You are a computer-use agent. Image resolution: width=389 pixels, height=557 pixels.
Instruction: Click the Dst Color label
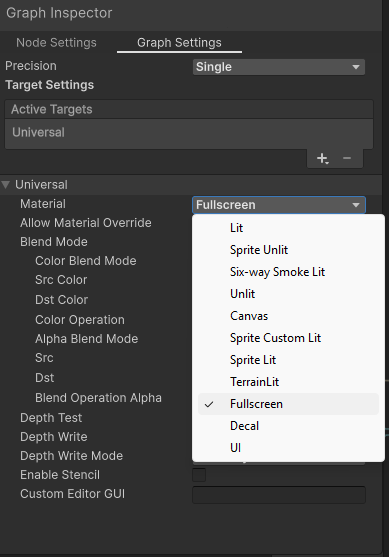(61, 300)
